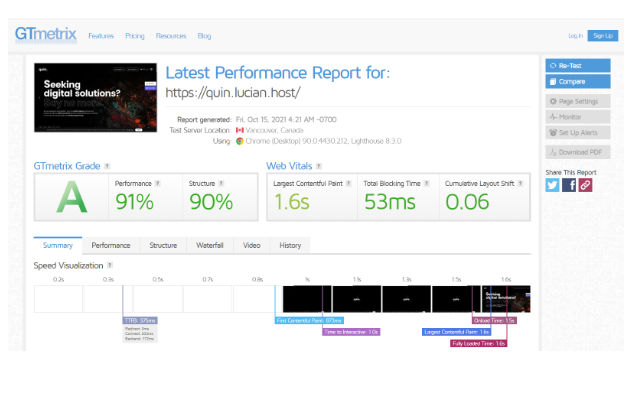Click the Re-Test button

click(578, 66)
